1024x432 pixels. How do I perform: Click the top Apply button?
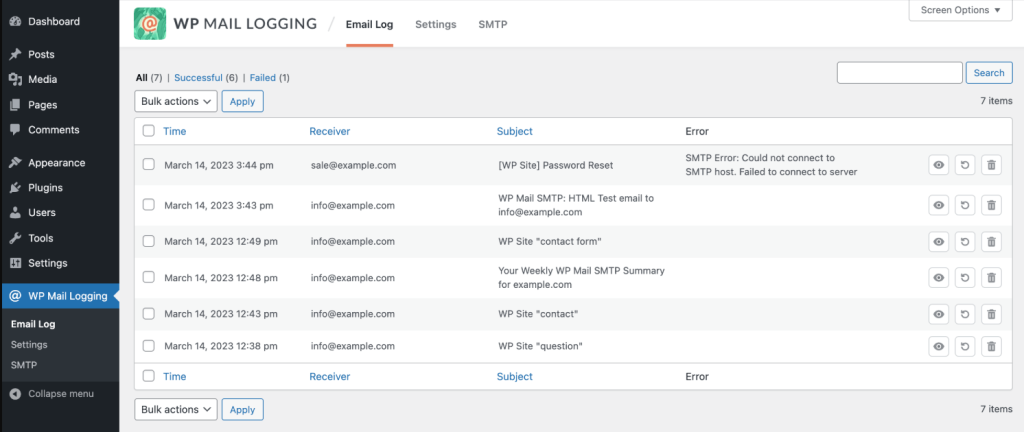pyautogui.click(x=242, y=101)
